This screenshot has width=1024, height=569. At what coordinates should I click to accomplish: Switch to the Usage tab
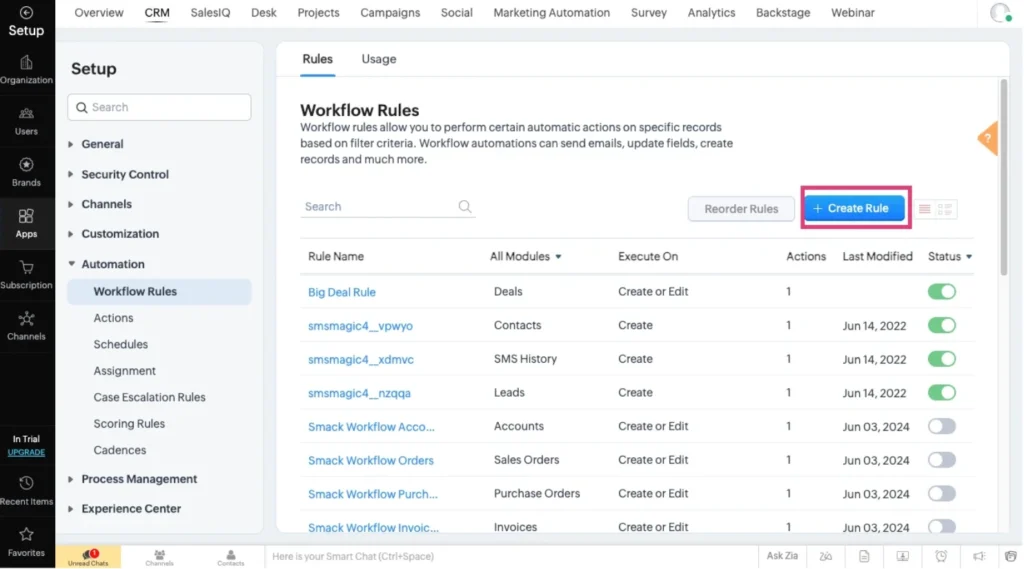click(x=379, y=59)
